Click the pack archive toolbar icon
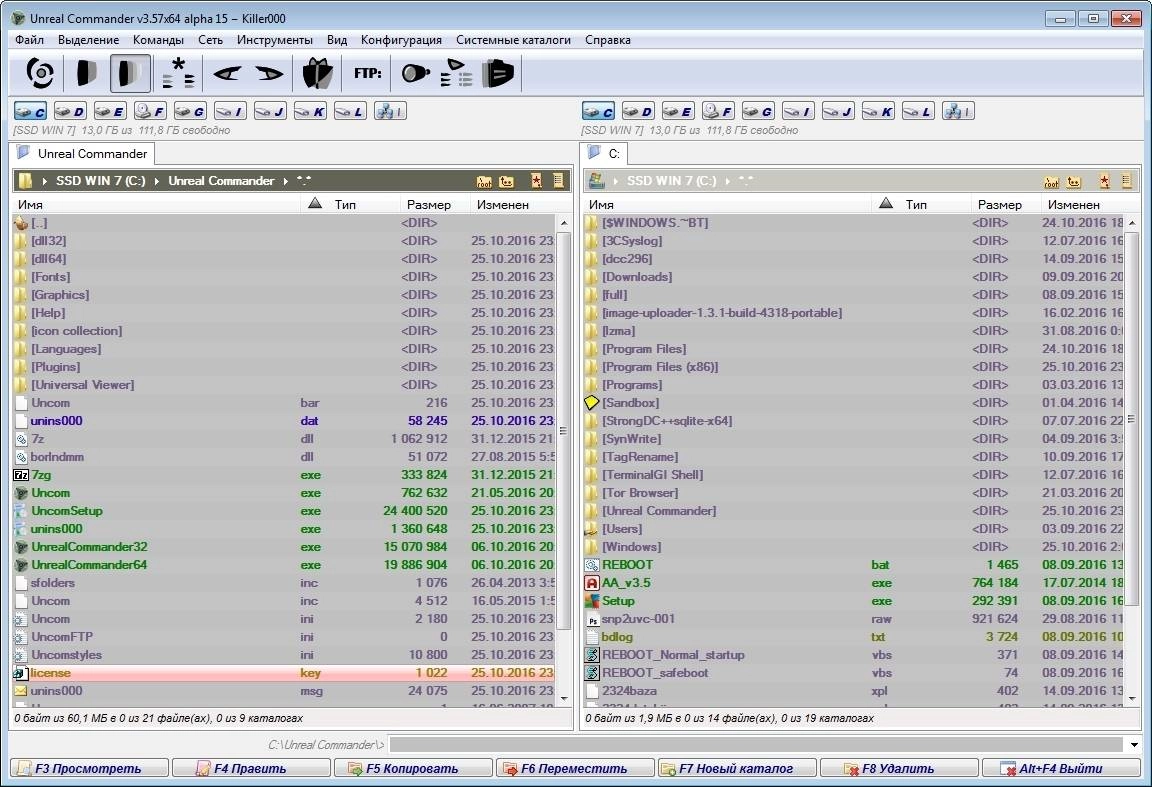 tap(317, 73)
